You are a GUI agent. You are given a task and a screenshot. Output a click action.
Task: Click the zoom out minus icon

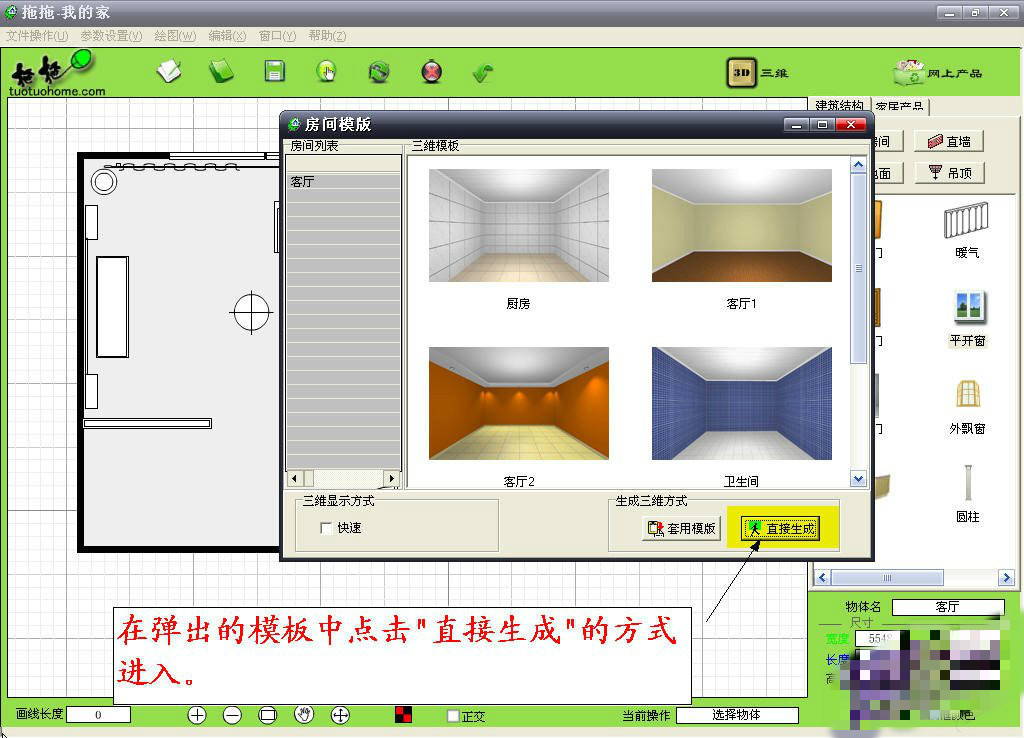232,715
